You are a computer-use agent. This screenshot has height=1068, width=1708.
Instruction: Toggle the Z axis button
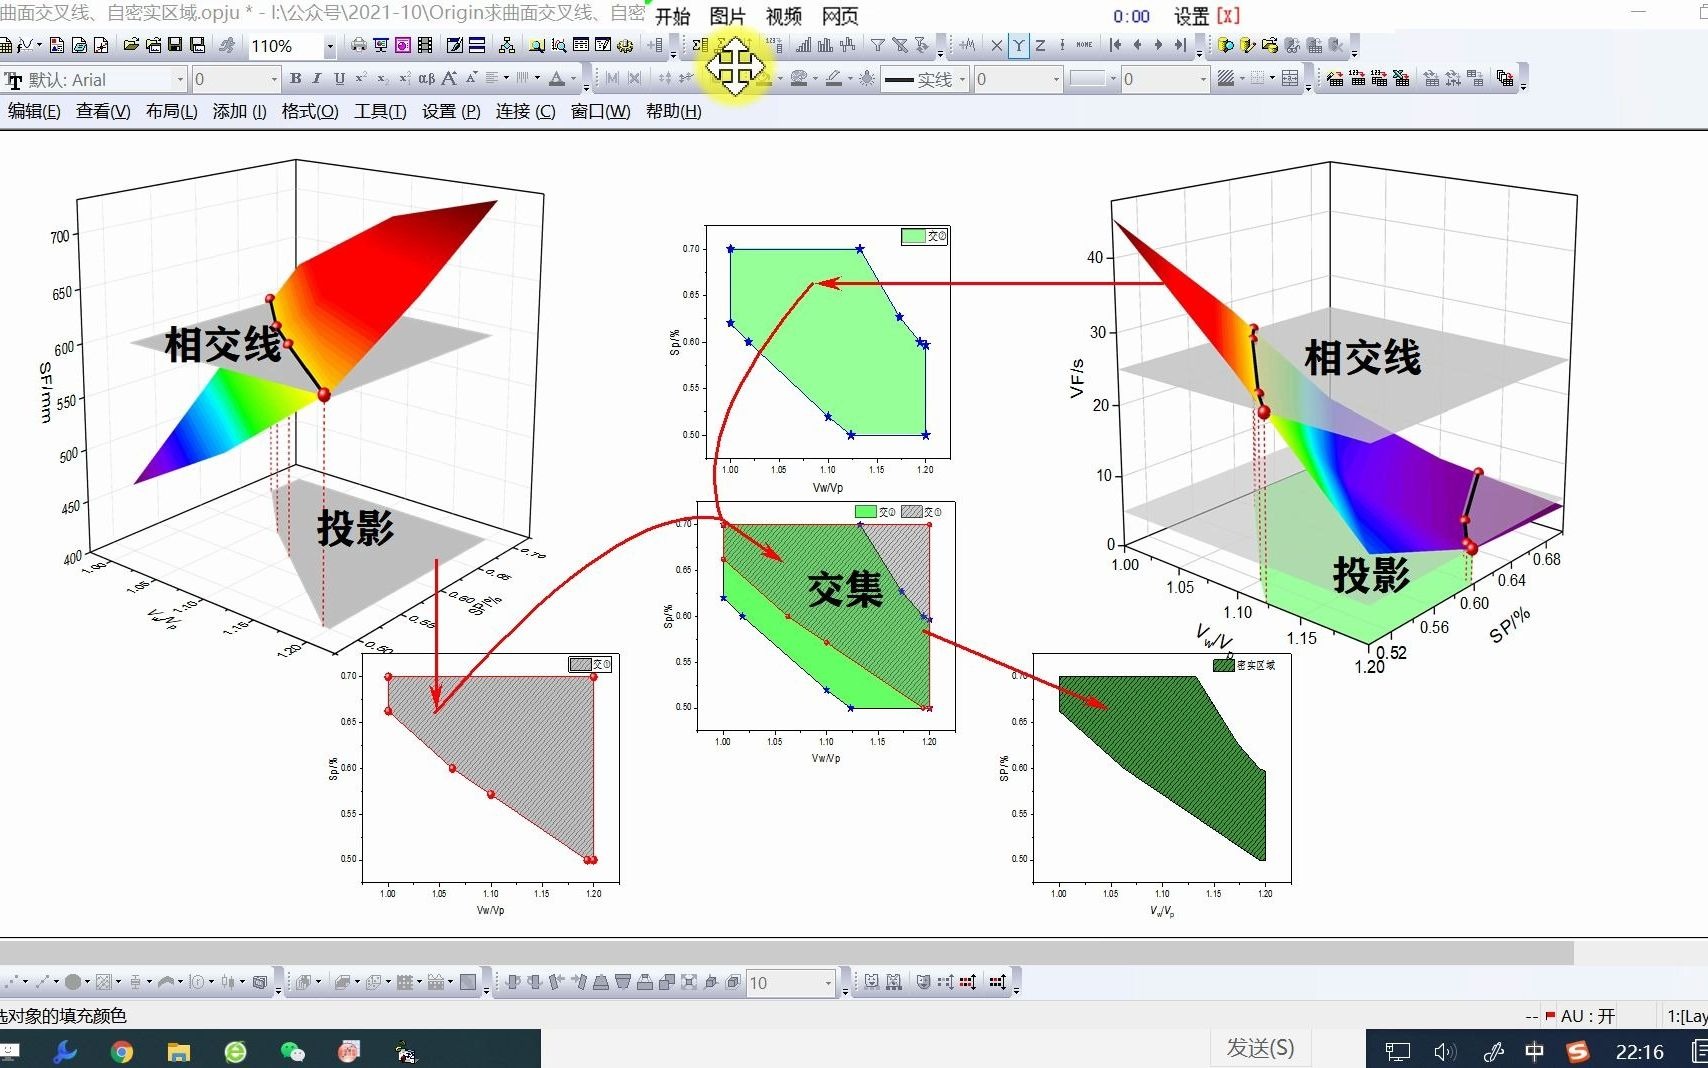click(1040, 45)
